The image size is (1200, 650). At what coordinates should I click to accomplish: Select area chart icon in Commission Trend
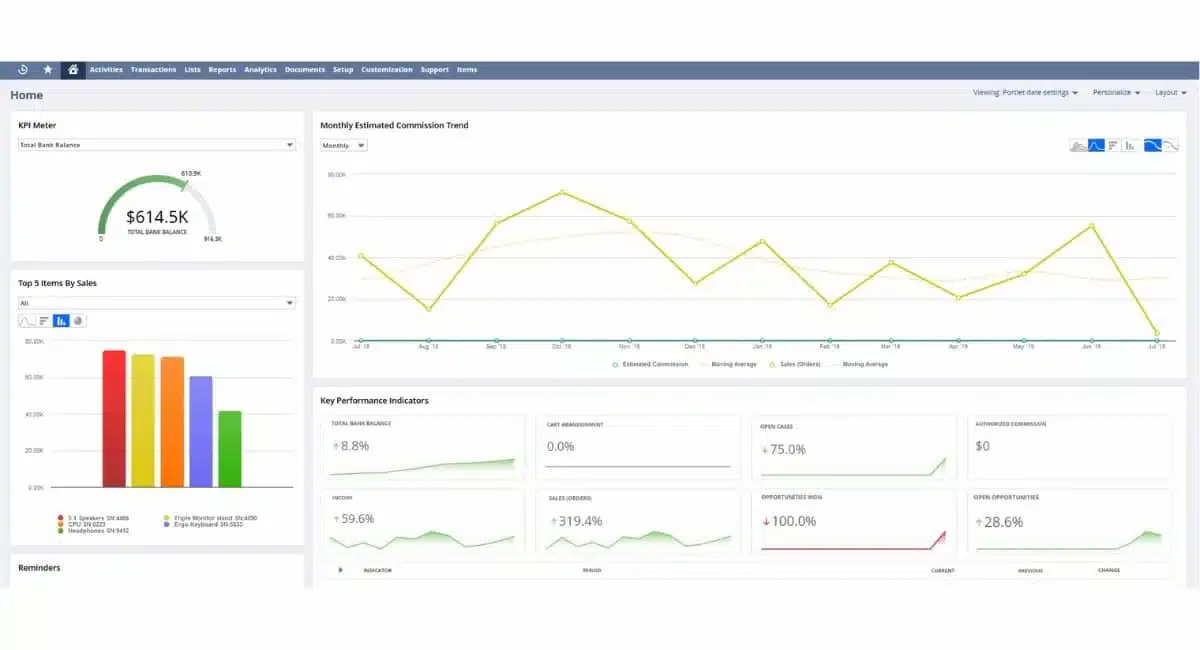[1078, 145]
